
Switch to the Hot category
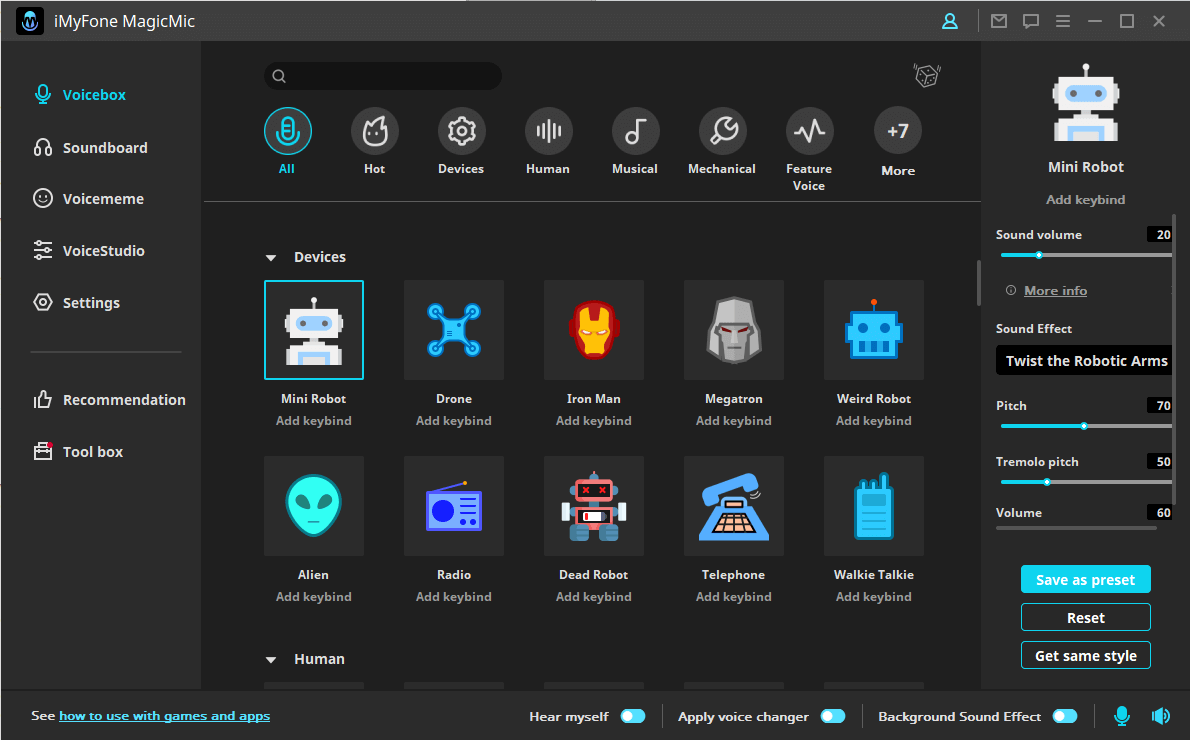(x=374, y=142)
